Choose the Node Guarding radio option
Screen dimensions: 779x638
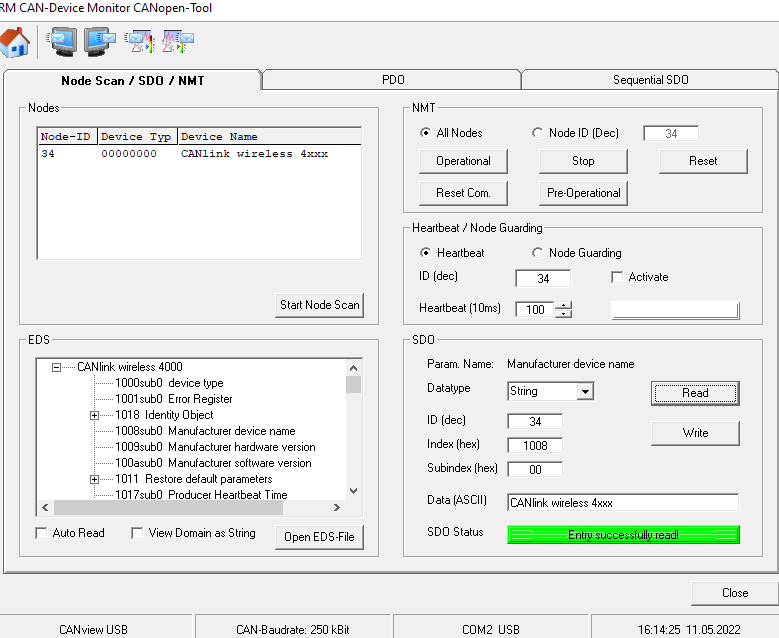(x=538, y=253)
